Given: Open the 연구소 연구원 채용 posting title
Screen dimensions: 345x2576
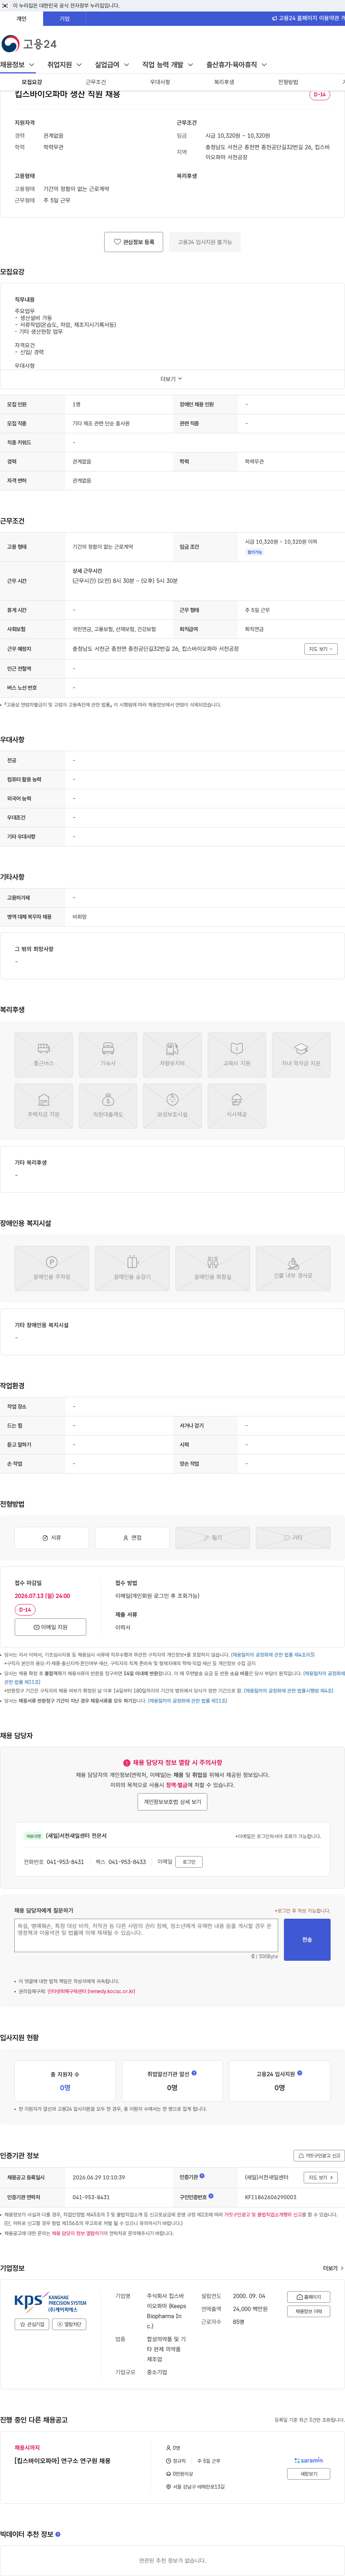Looking at the screenshot, I should (63, 2461).
